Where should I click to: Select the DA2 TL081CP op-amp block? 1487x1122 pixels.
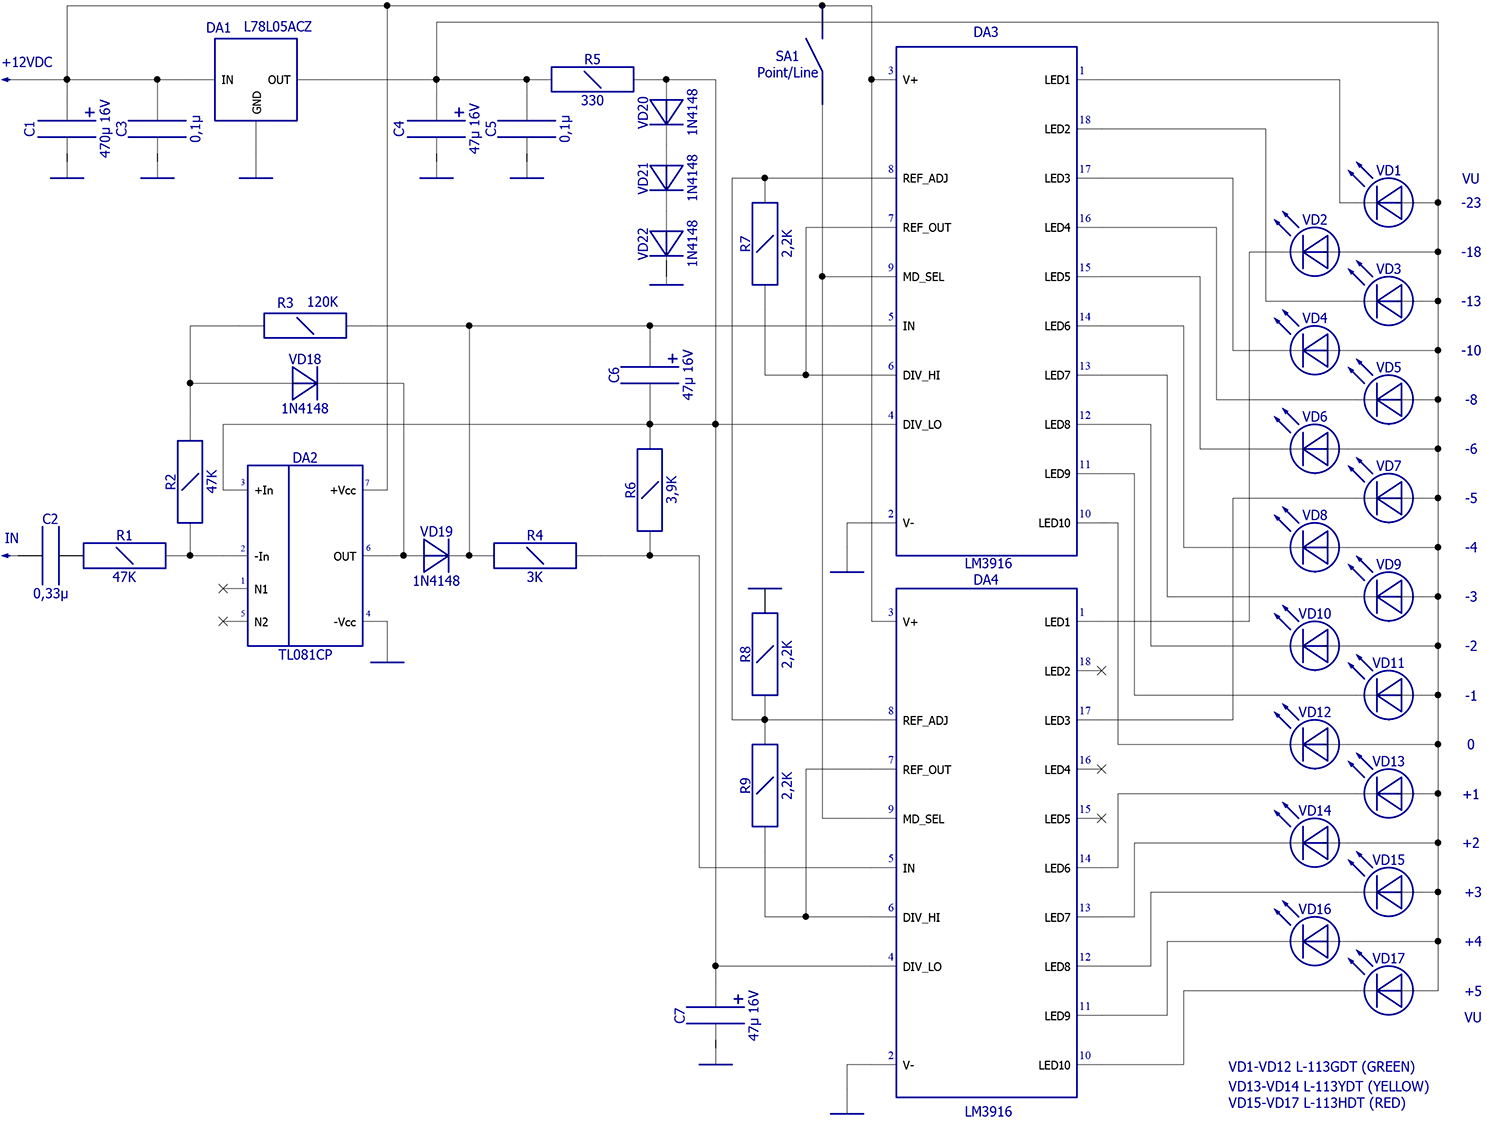pos(305,555)
